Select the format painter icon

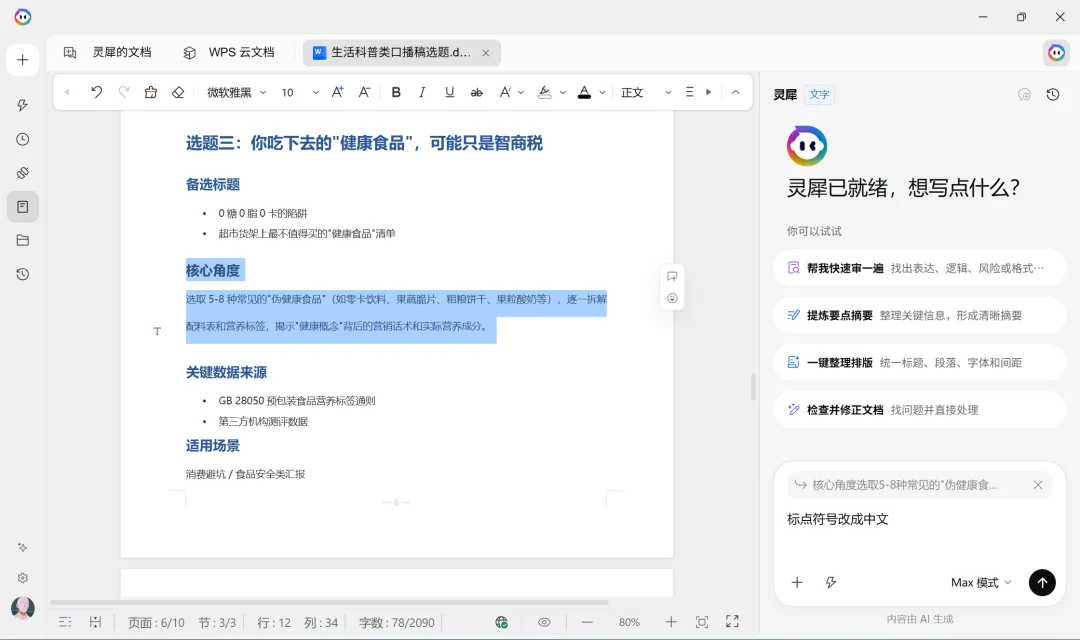(151, 92)
